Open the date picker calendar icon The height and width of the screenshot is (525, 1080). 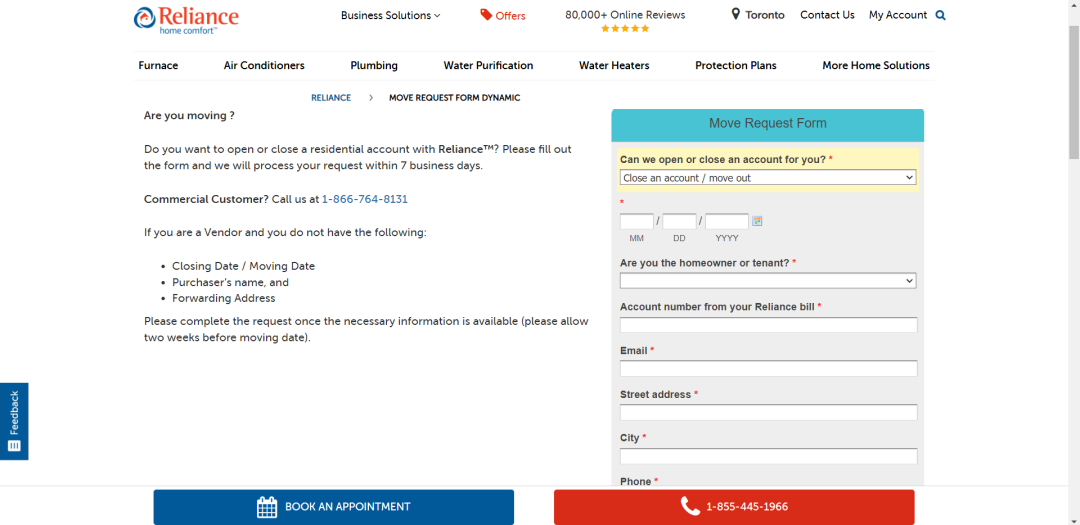pos(757,221)
